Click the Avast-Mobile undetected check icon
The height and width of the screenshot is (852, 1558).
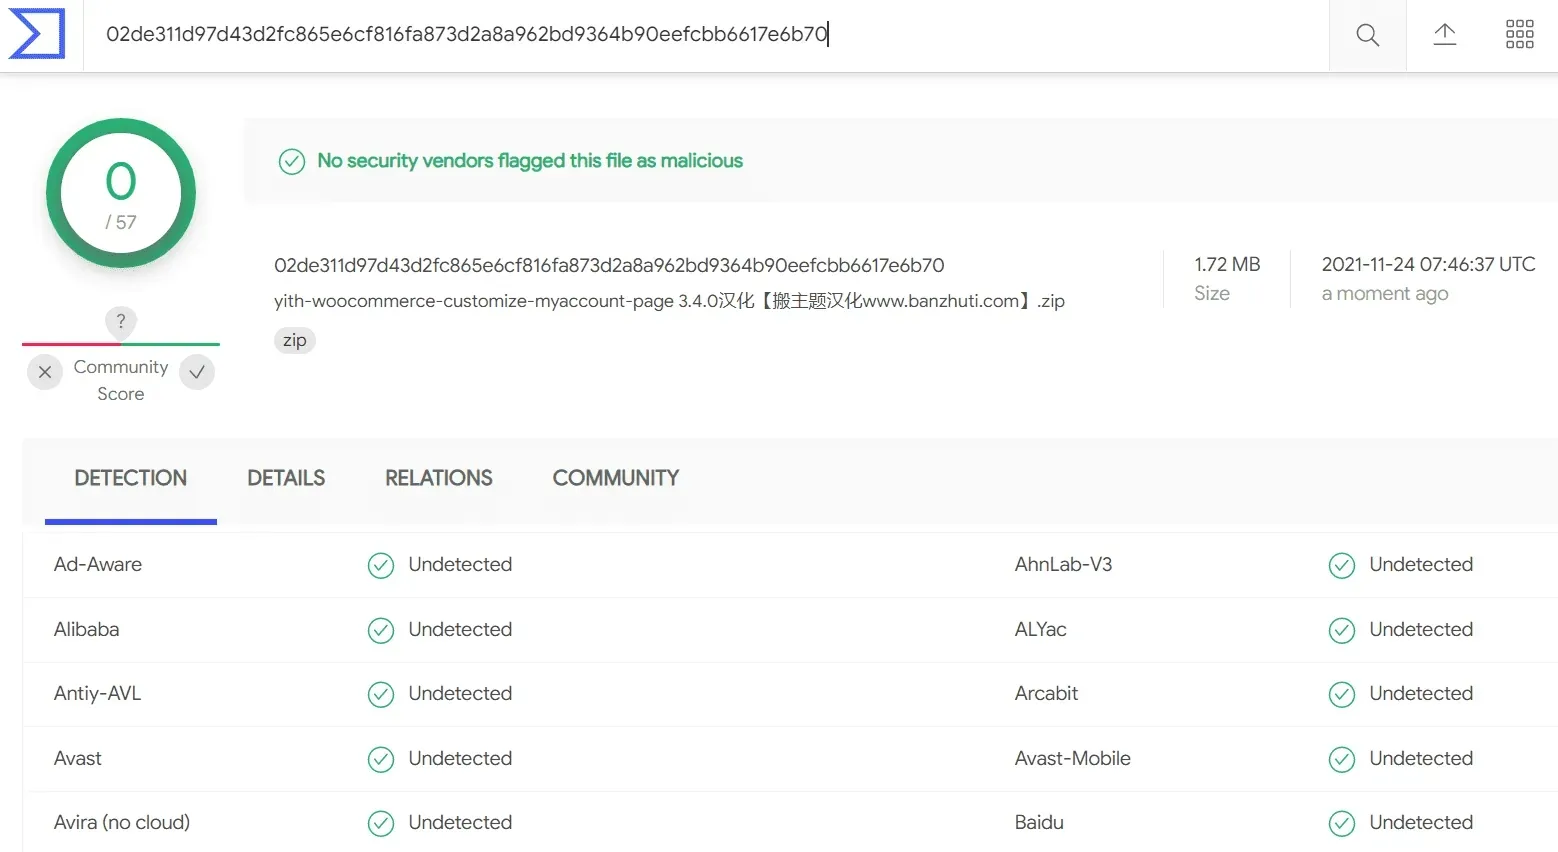point(1342,759)
